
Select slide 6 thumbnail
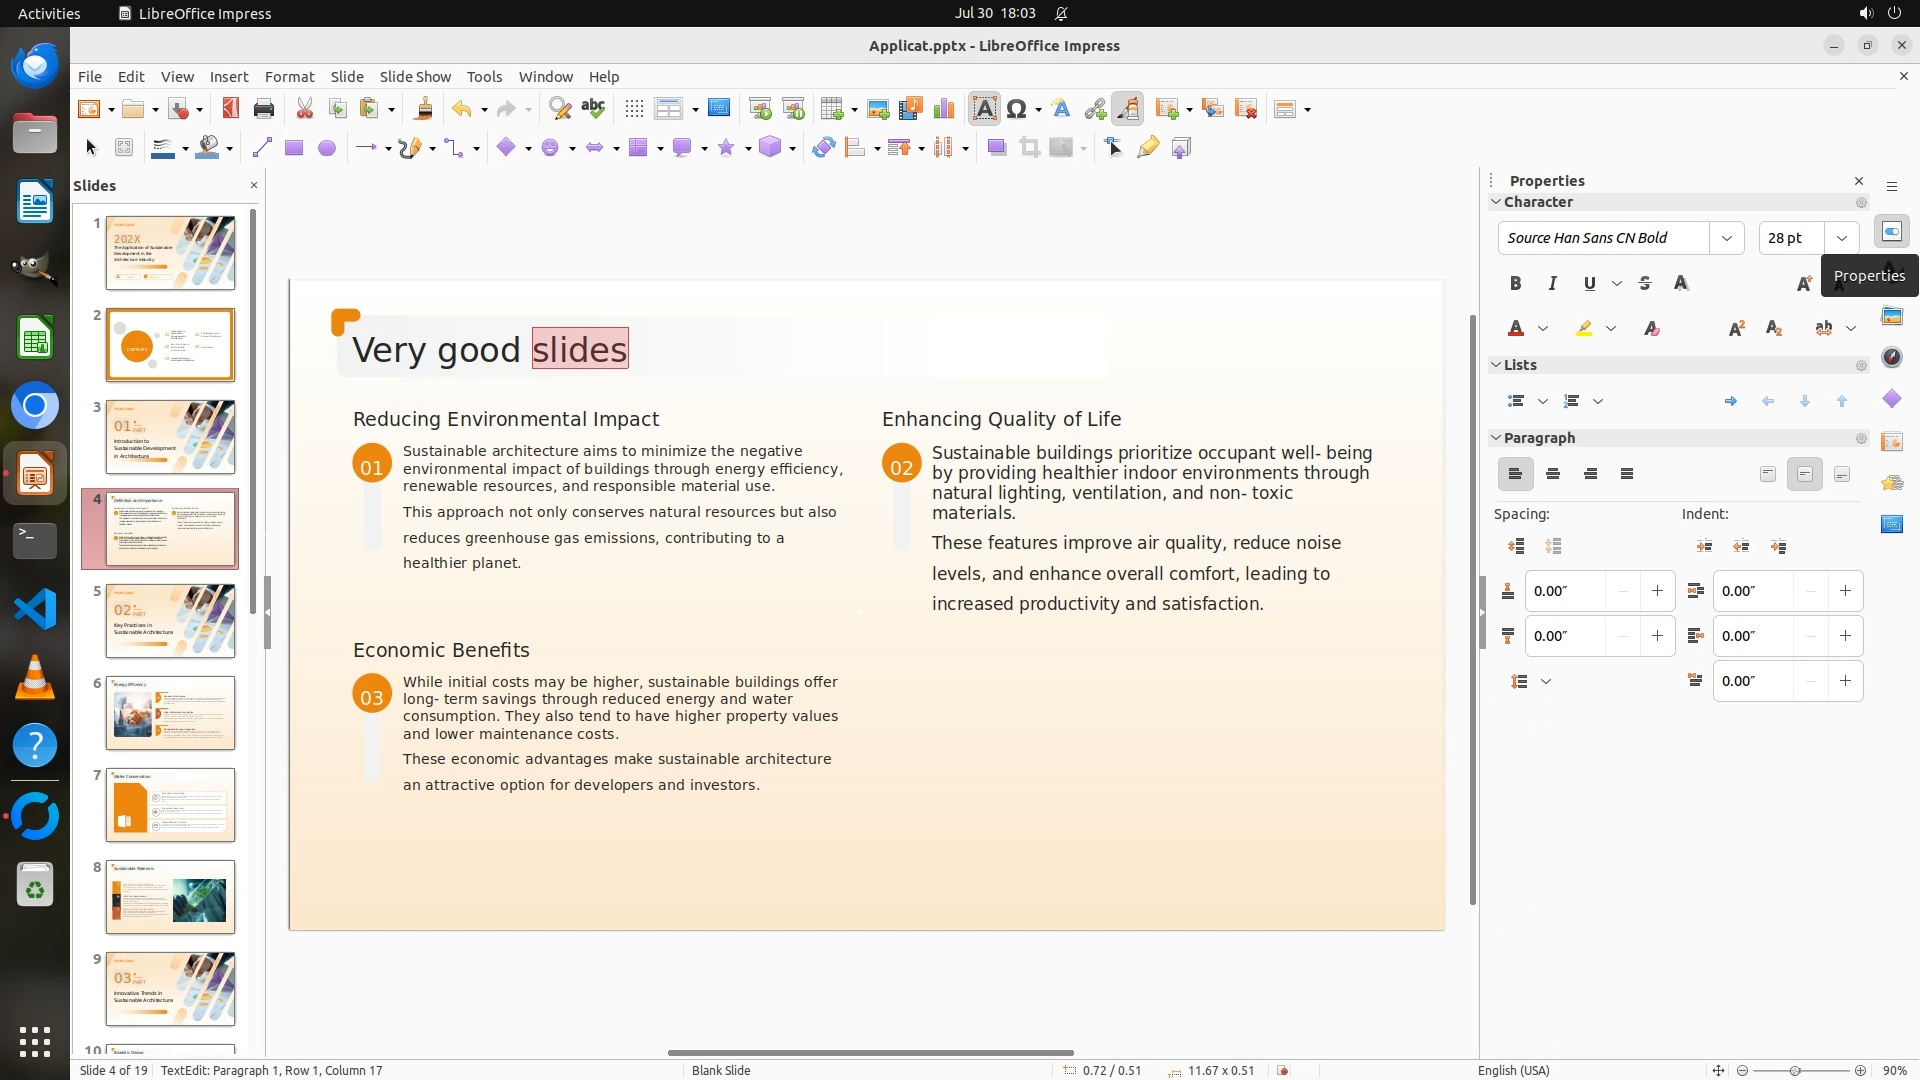(170, 713)
